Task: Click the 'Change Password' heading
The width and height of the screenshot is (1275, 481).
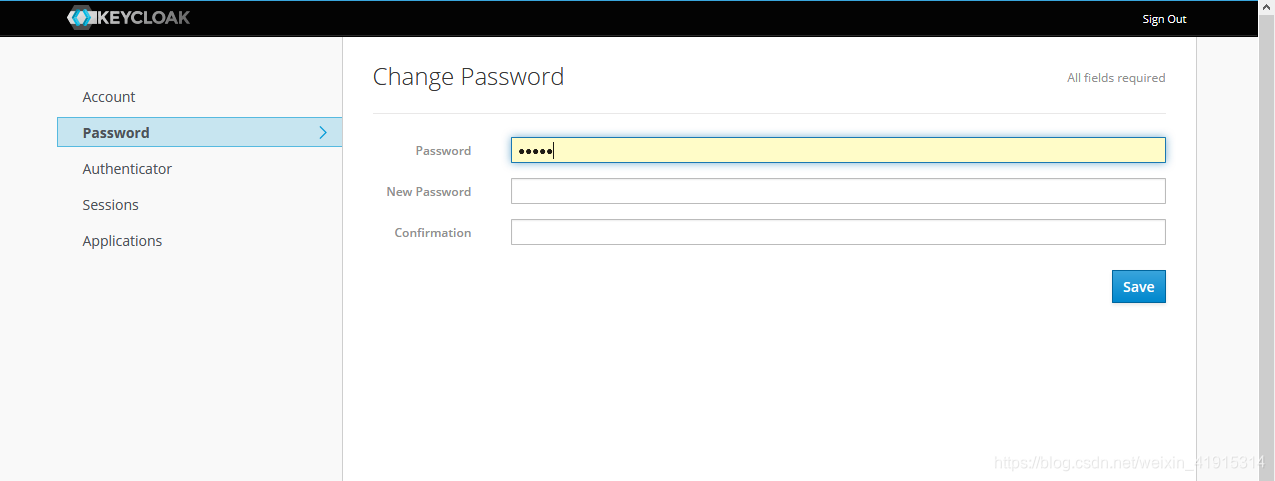Action: (x=468, y=77)
